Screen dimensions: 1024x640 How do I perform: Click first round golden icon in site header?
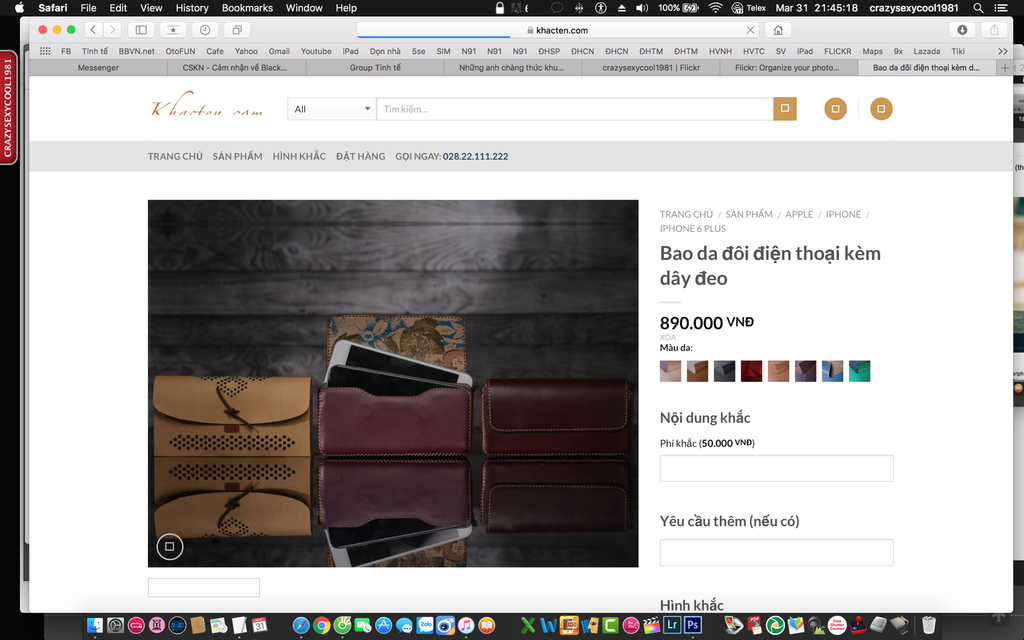tap(835, 109)
